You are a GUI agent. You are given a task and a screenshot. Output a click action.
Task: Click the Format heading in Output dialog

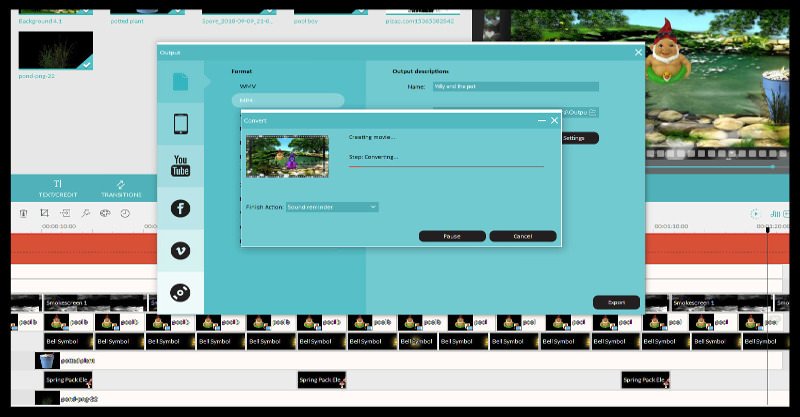[x=242, y=71]
